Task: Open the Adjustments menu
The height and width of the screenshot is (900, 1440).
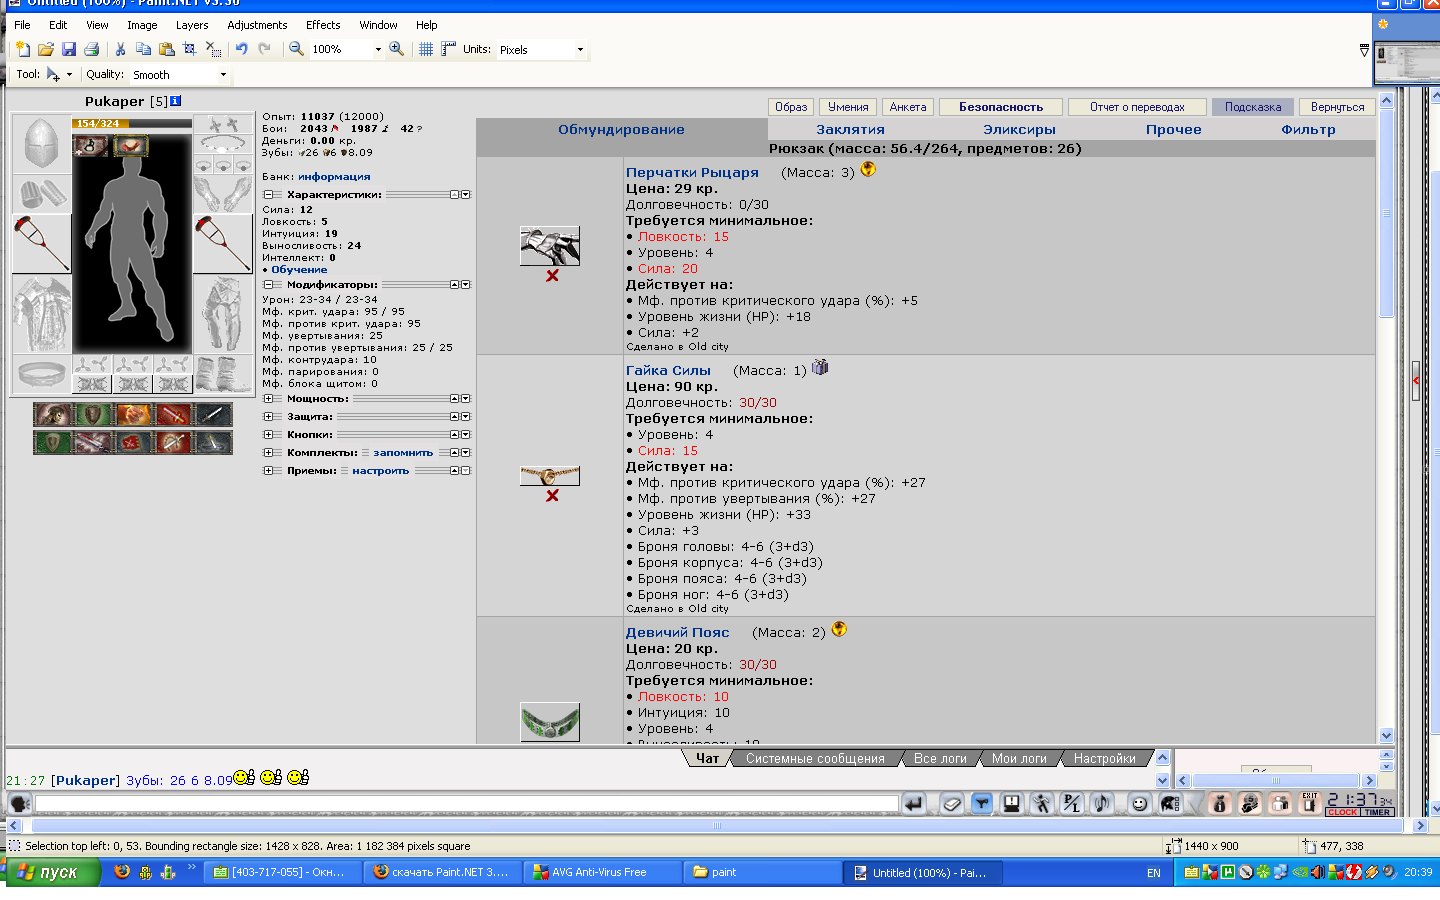Action: pyautogui.click(x=257, y=25)
